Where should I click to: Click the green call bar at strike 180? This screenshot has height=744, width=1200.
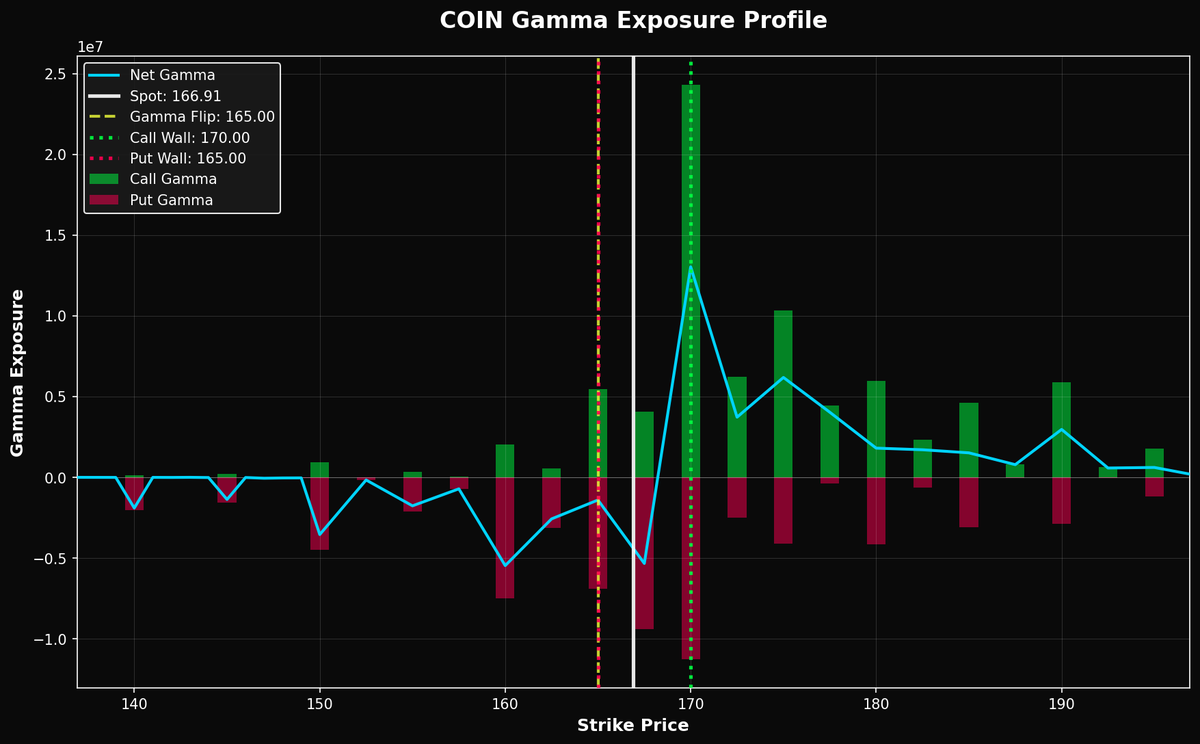[x=876, y=429]
